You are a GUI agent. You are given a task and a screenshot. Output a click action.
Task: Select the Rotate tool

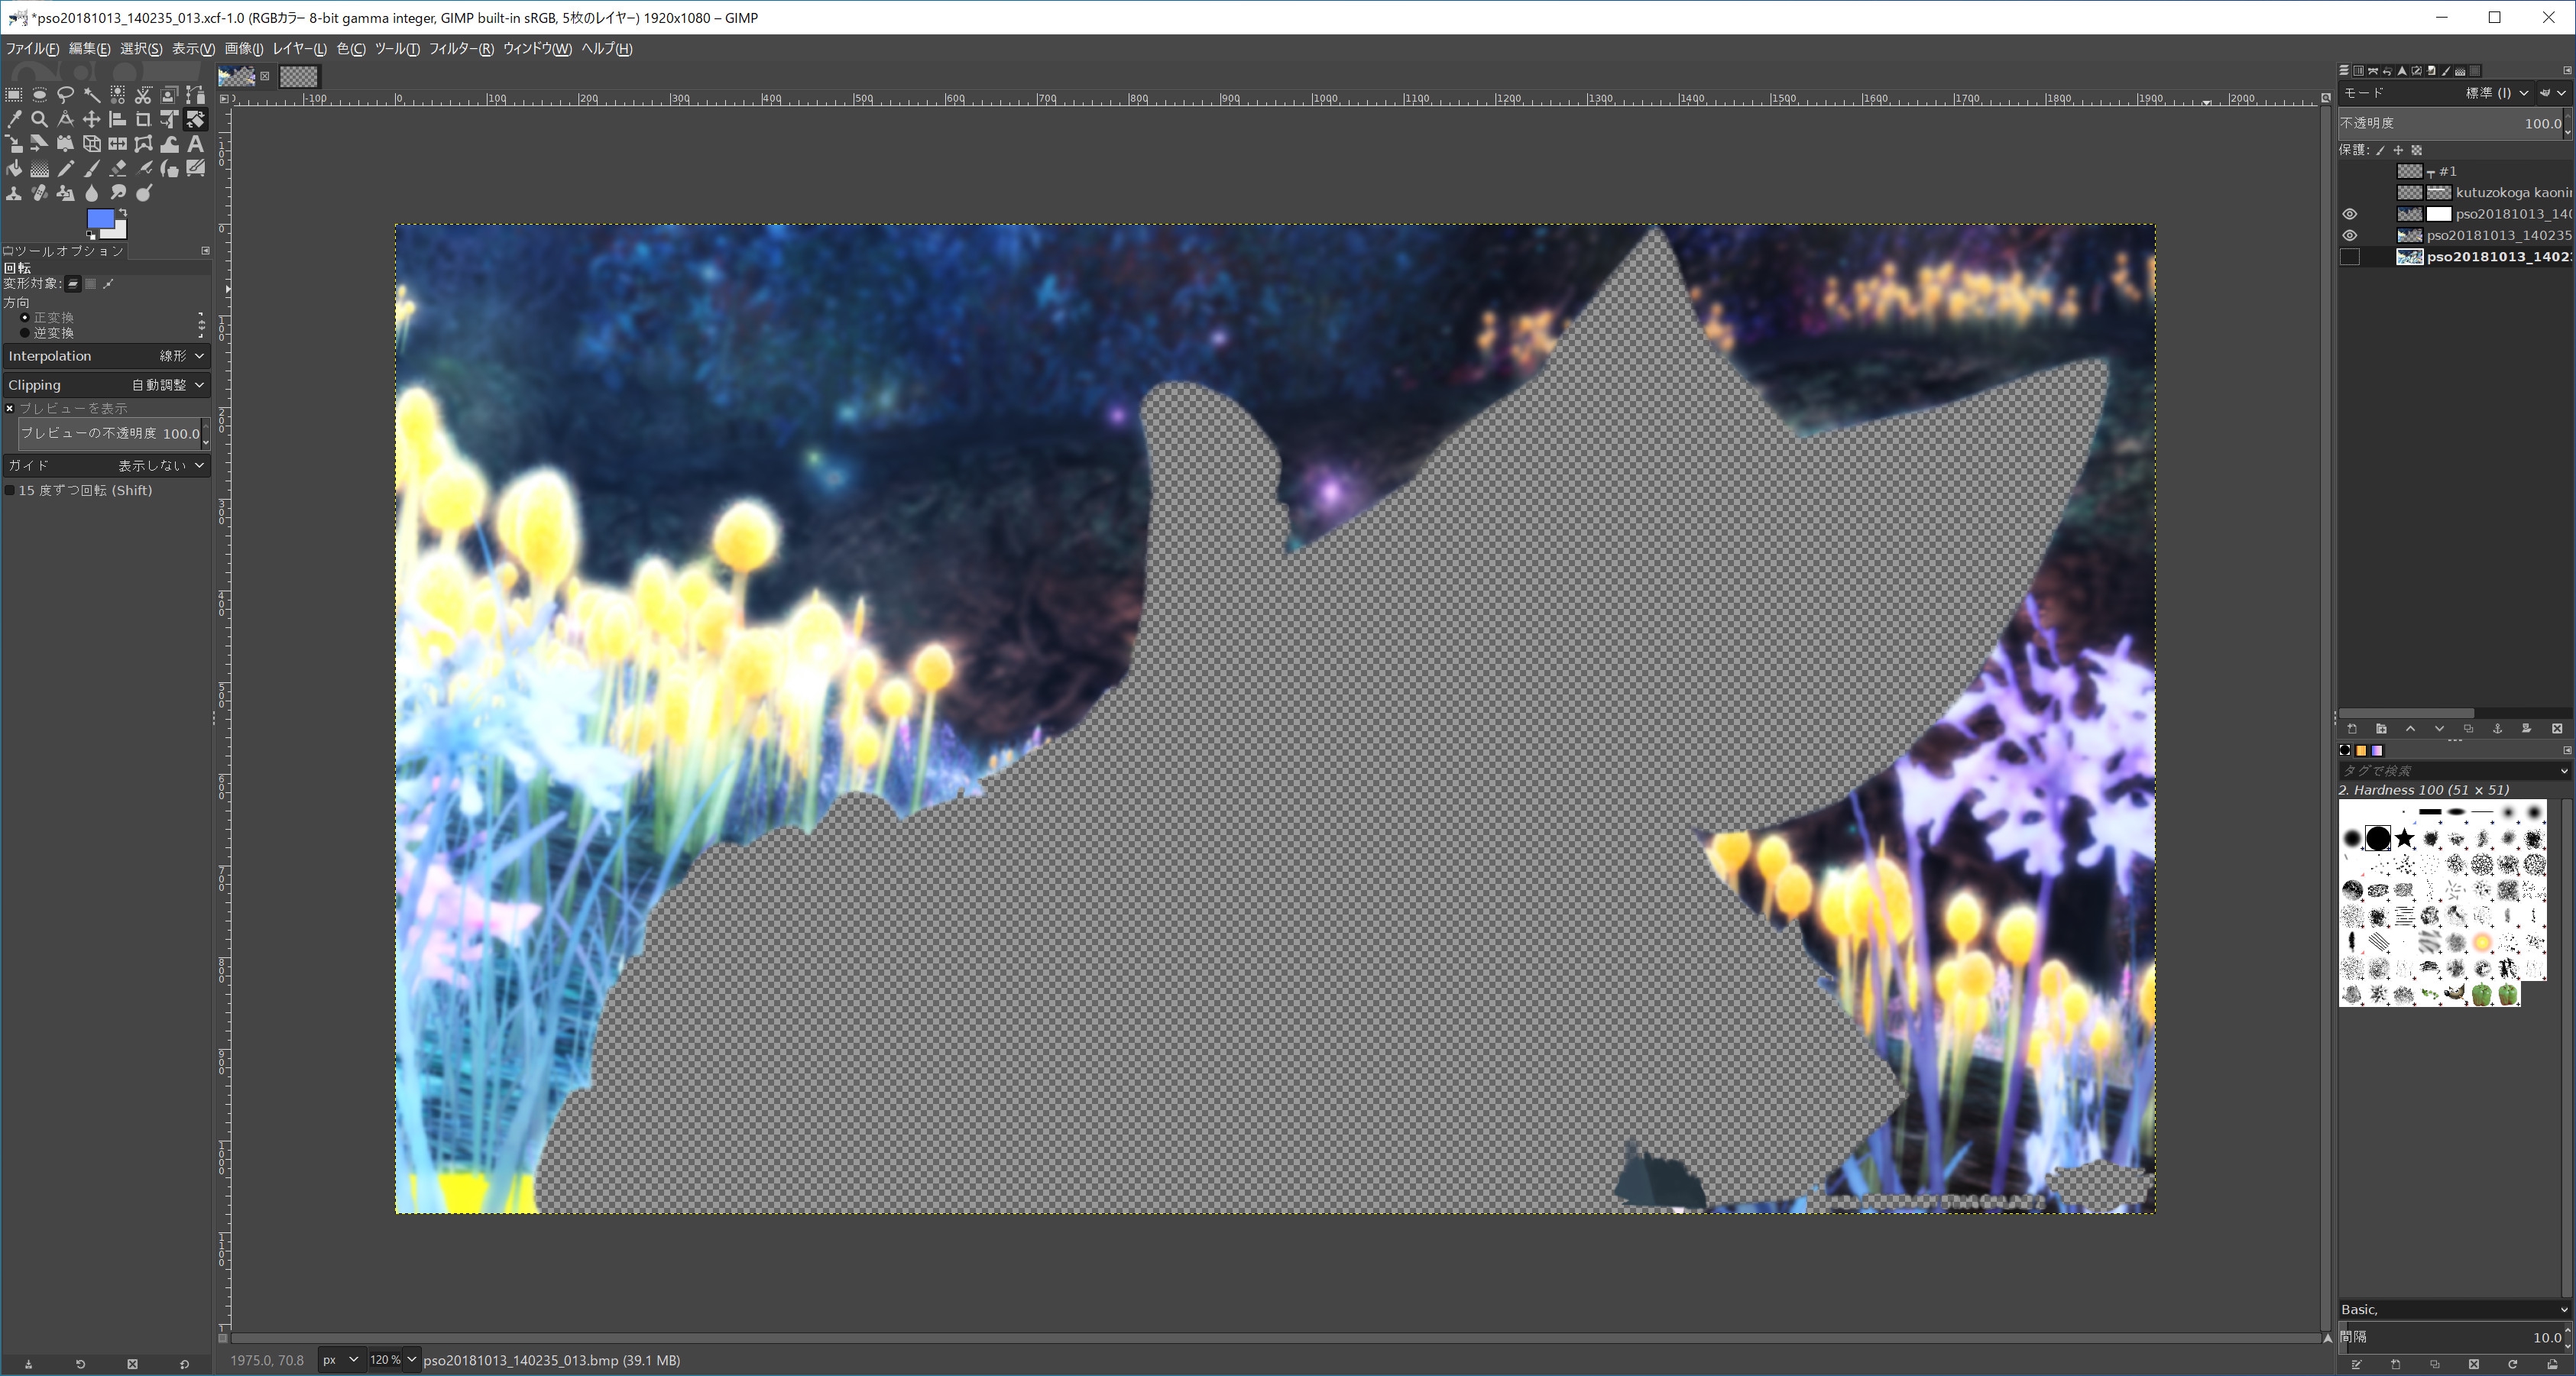click(x=196, y=120)
